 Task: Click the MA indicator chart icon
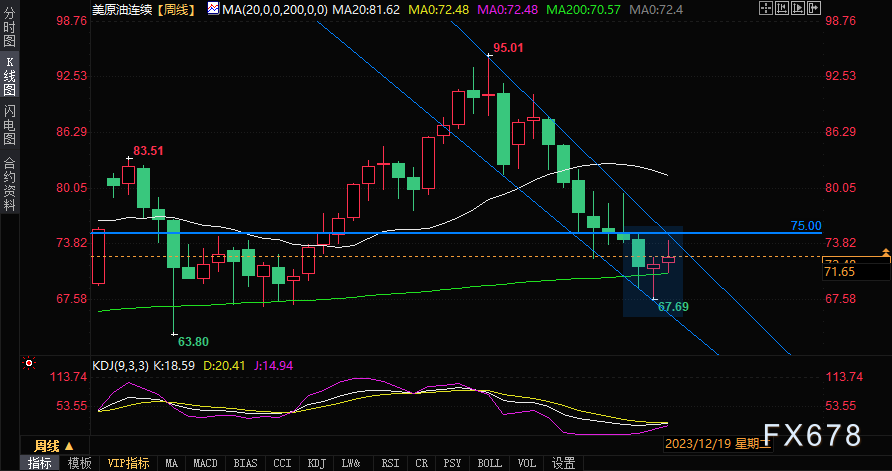pos(213,9)
